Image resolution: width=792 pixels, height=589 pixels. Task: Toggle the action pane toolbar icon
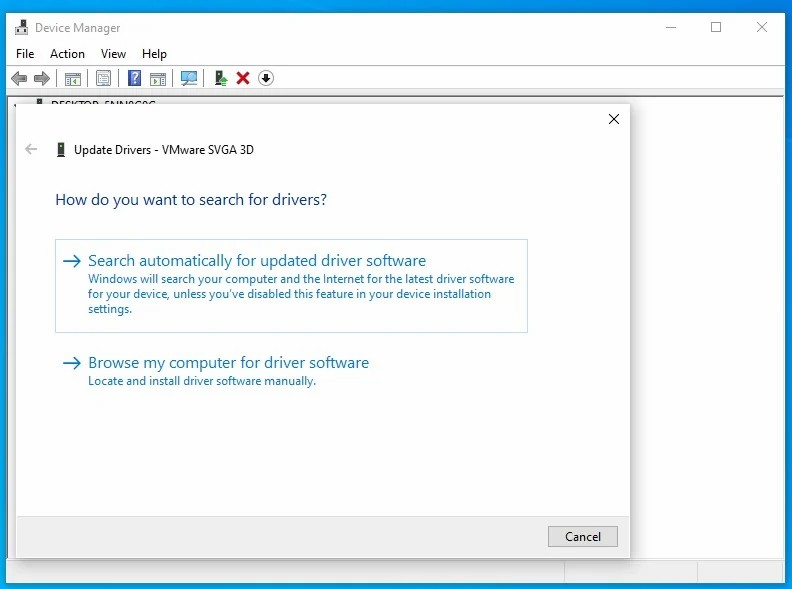point(158,79)
